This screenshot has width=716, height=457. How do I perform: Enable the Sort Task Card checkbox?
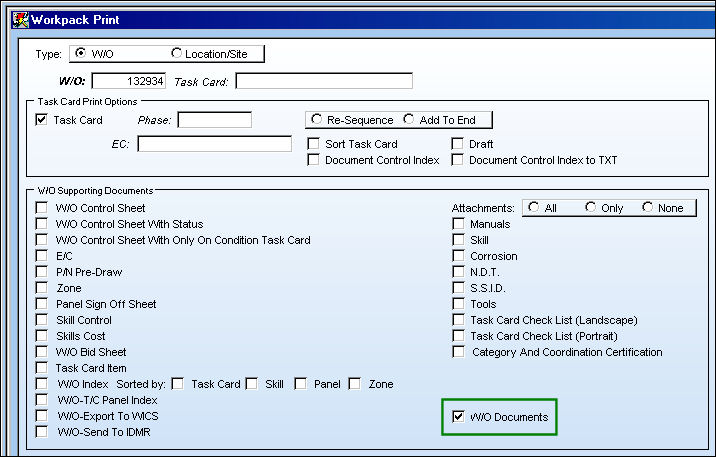pyautogui.click(x=313, y=144)
